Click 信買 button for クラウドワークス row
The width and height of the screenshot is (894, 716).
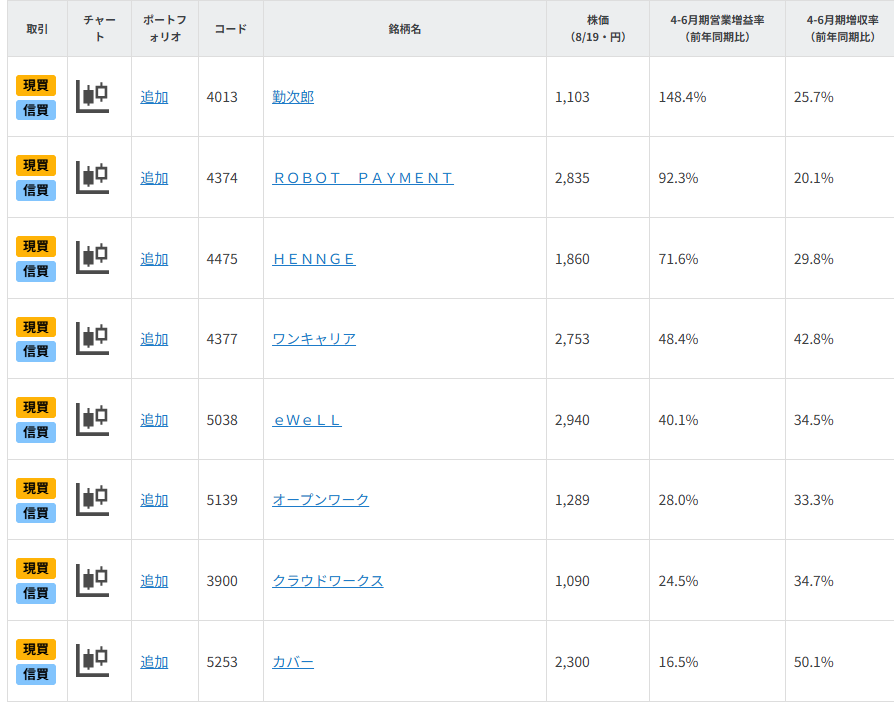coord(36,593)
